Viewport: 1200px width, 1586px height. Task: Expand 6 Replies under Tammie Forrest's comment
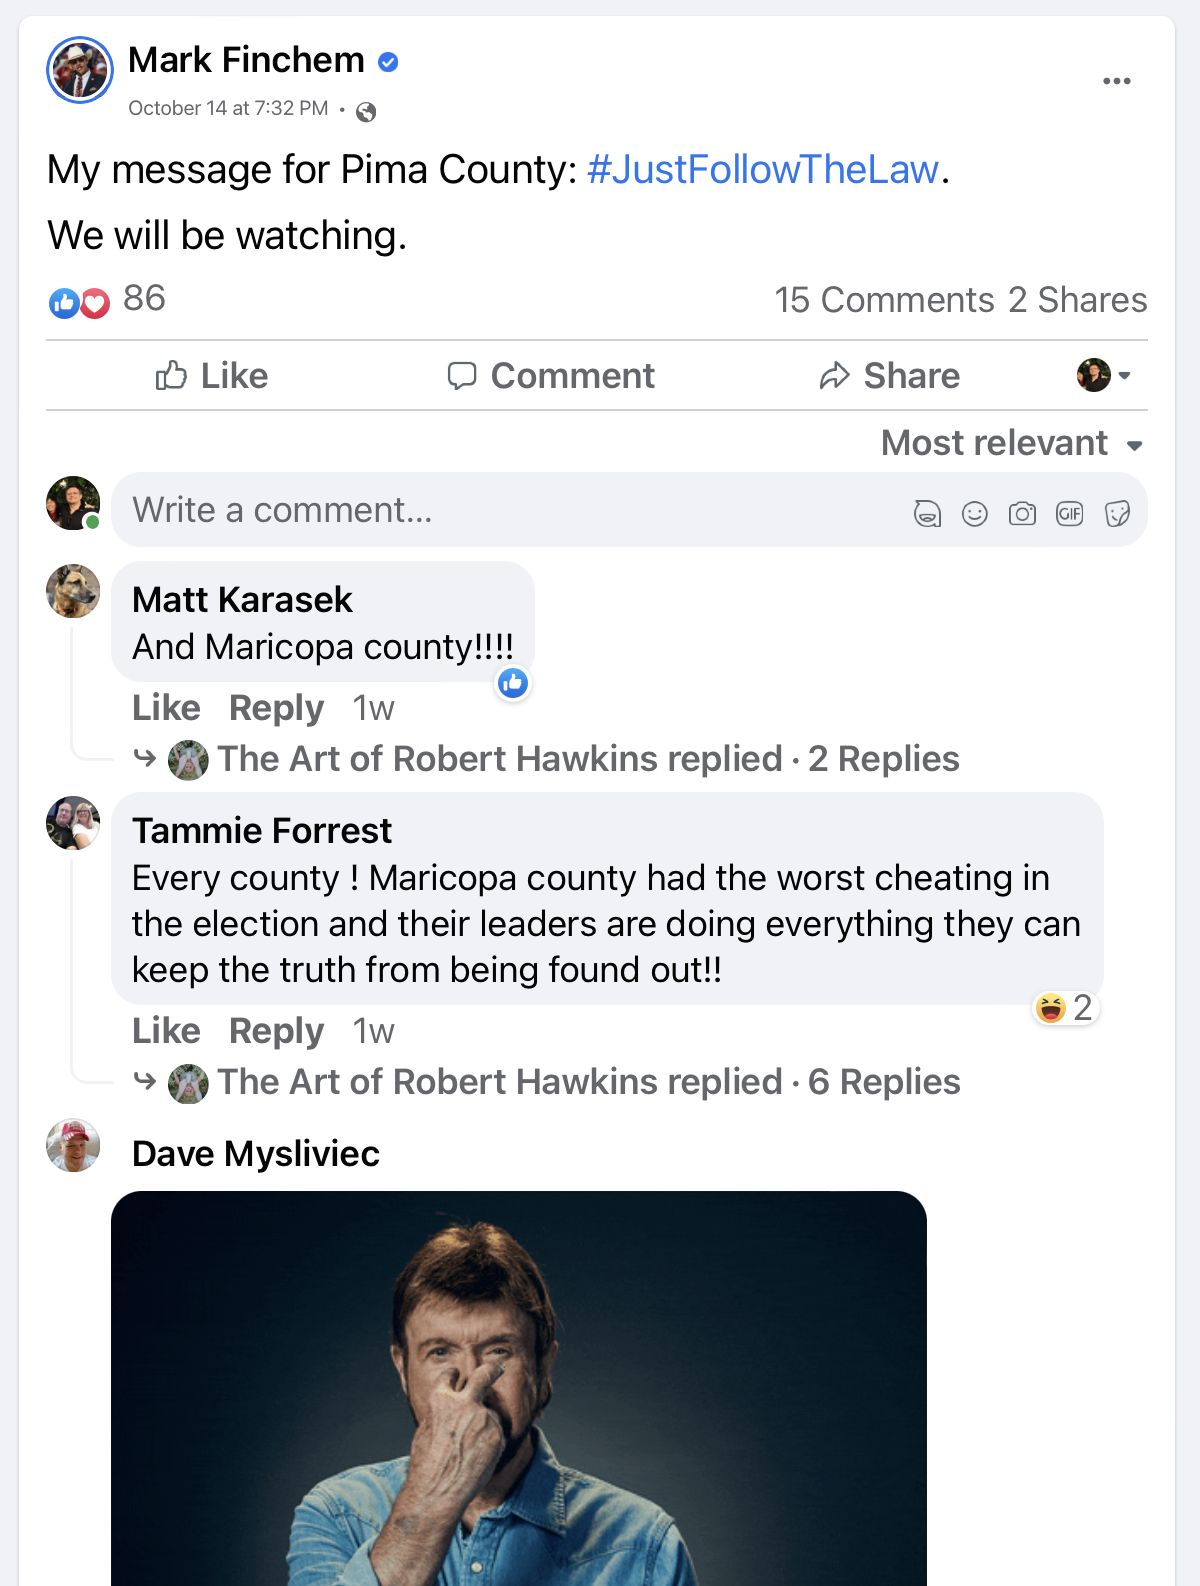click(884, 1082)
